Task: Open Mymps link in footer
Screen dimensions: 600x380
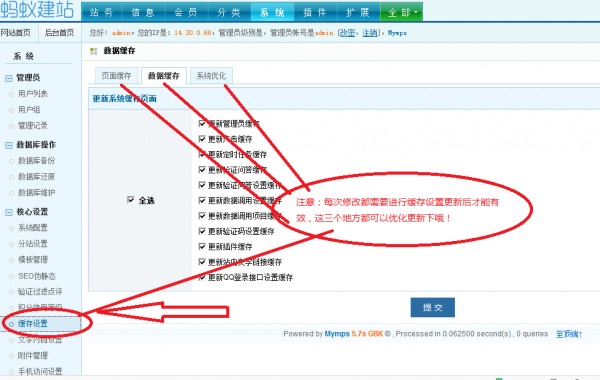Action: coord(337,334)
